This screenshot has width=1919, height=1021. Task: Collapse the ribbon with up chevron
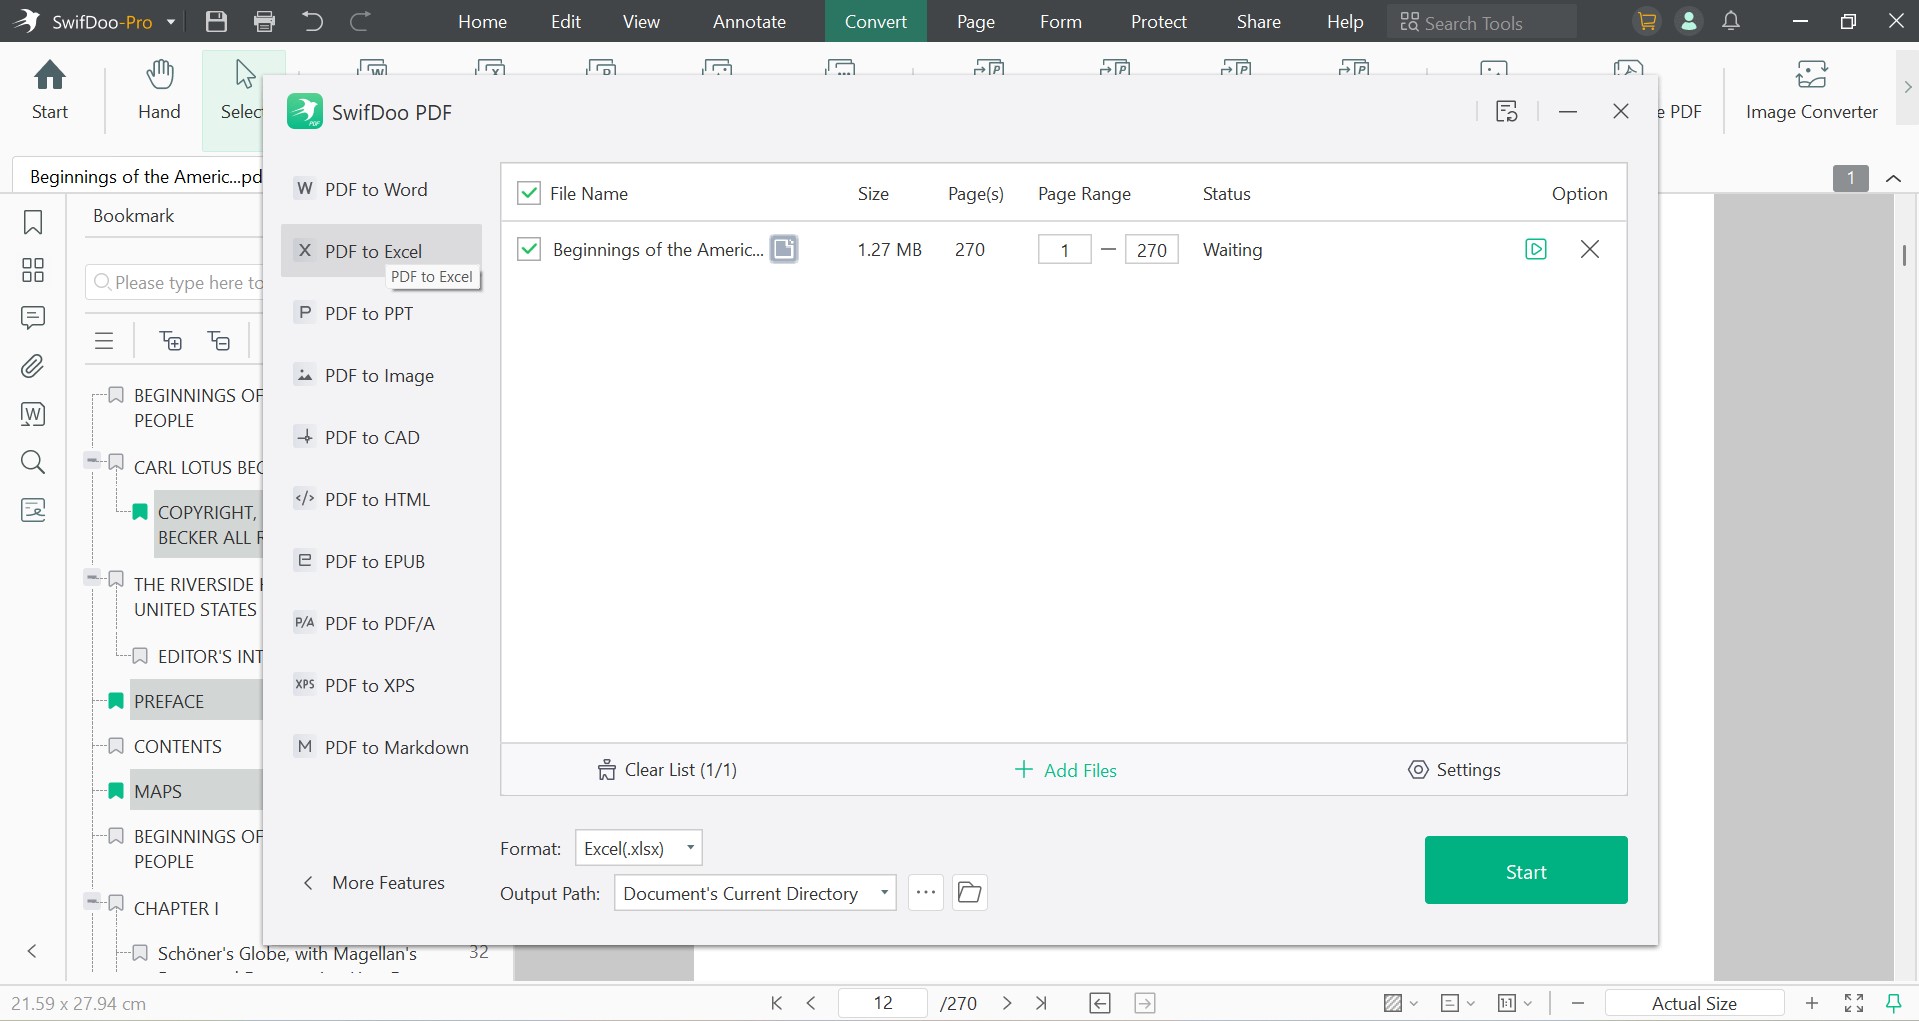1893,178
